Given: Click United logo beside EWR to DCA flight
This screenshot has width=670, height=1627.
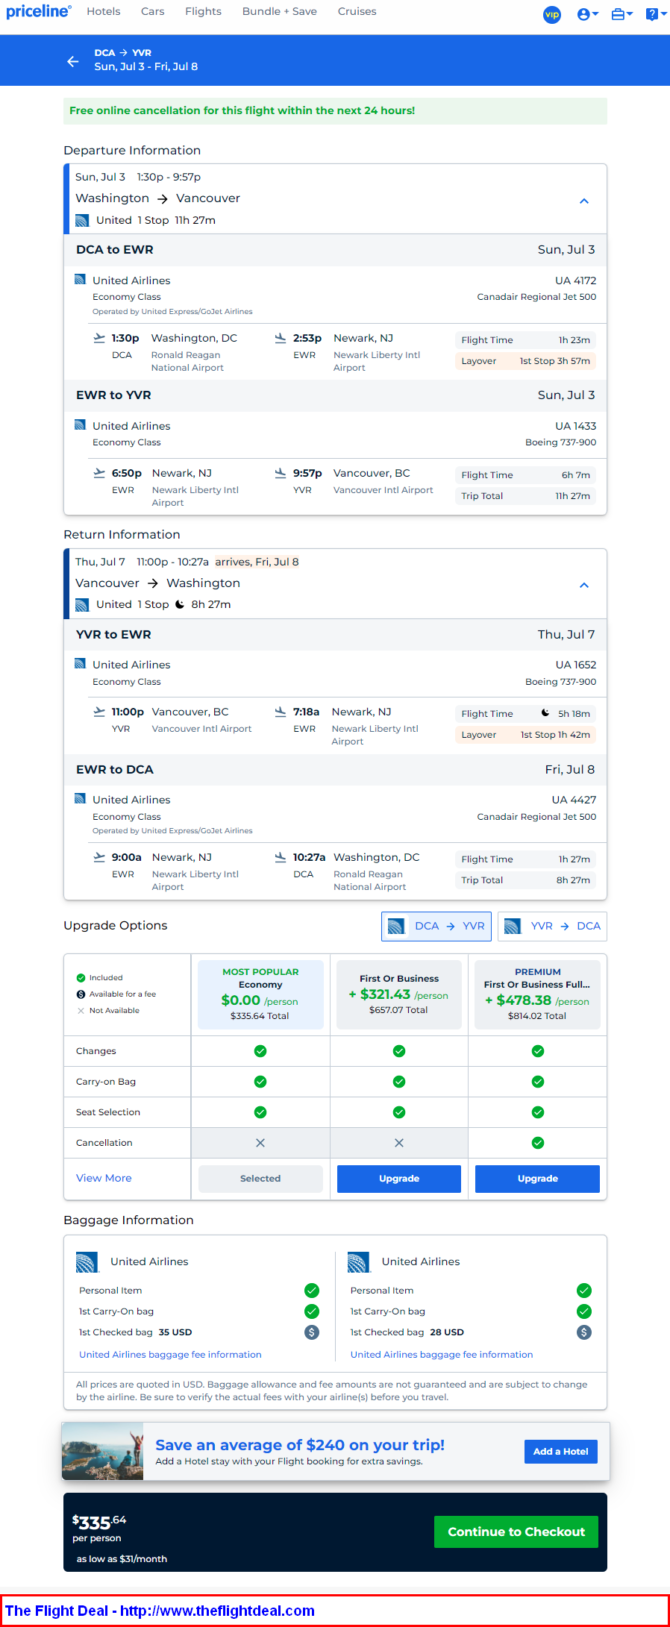Looking at the screenshot, I should 80,799.
